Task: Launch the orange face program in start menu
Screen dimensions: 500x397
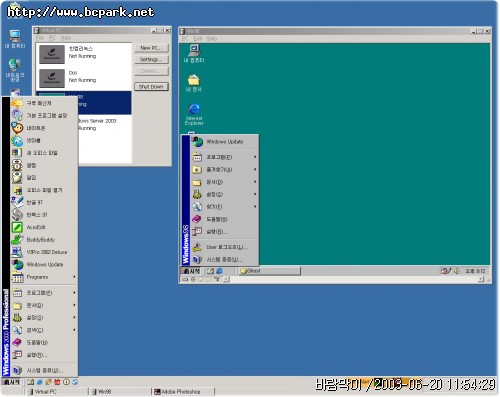Action: coord(44,128)
